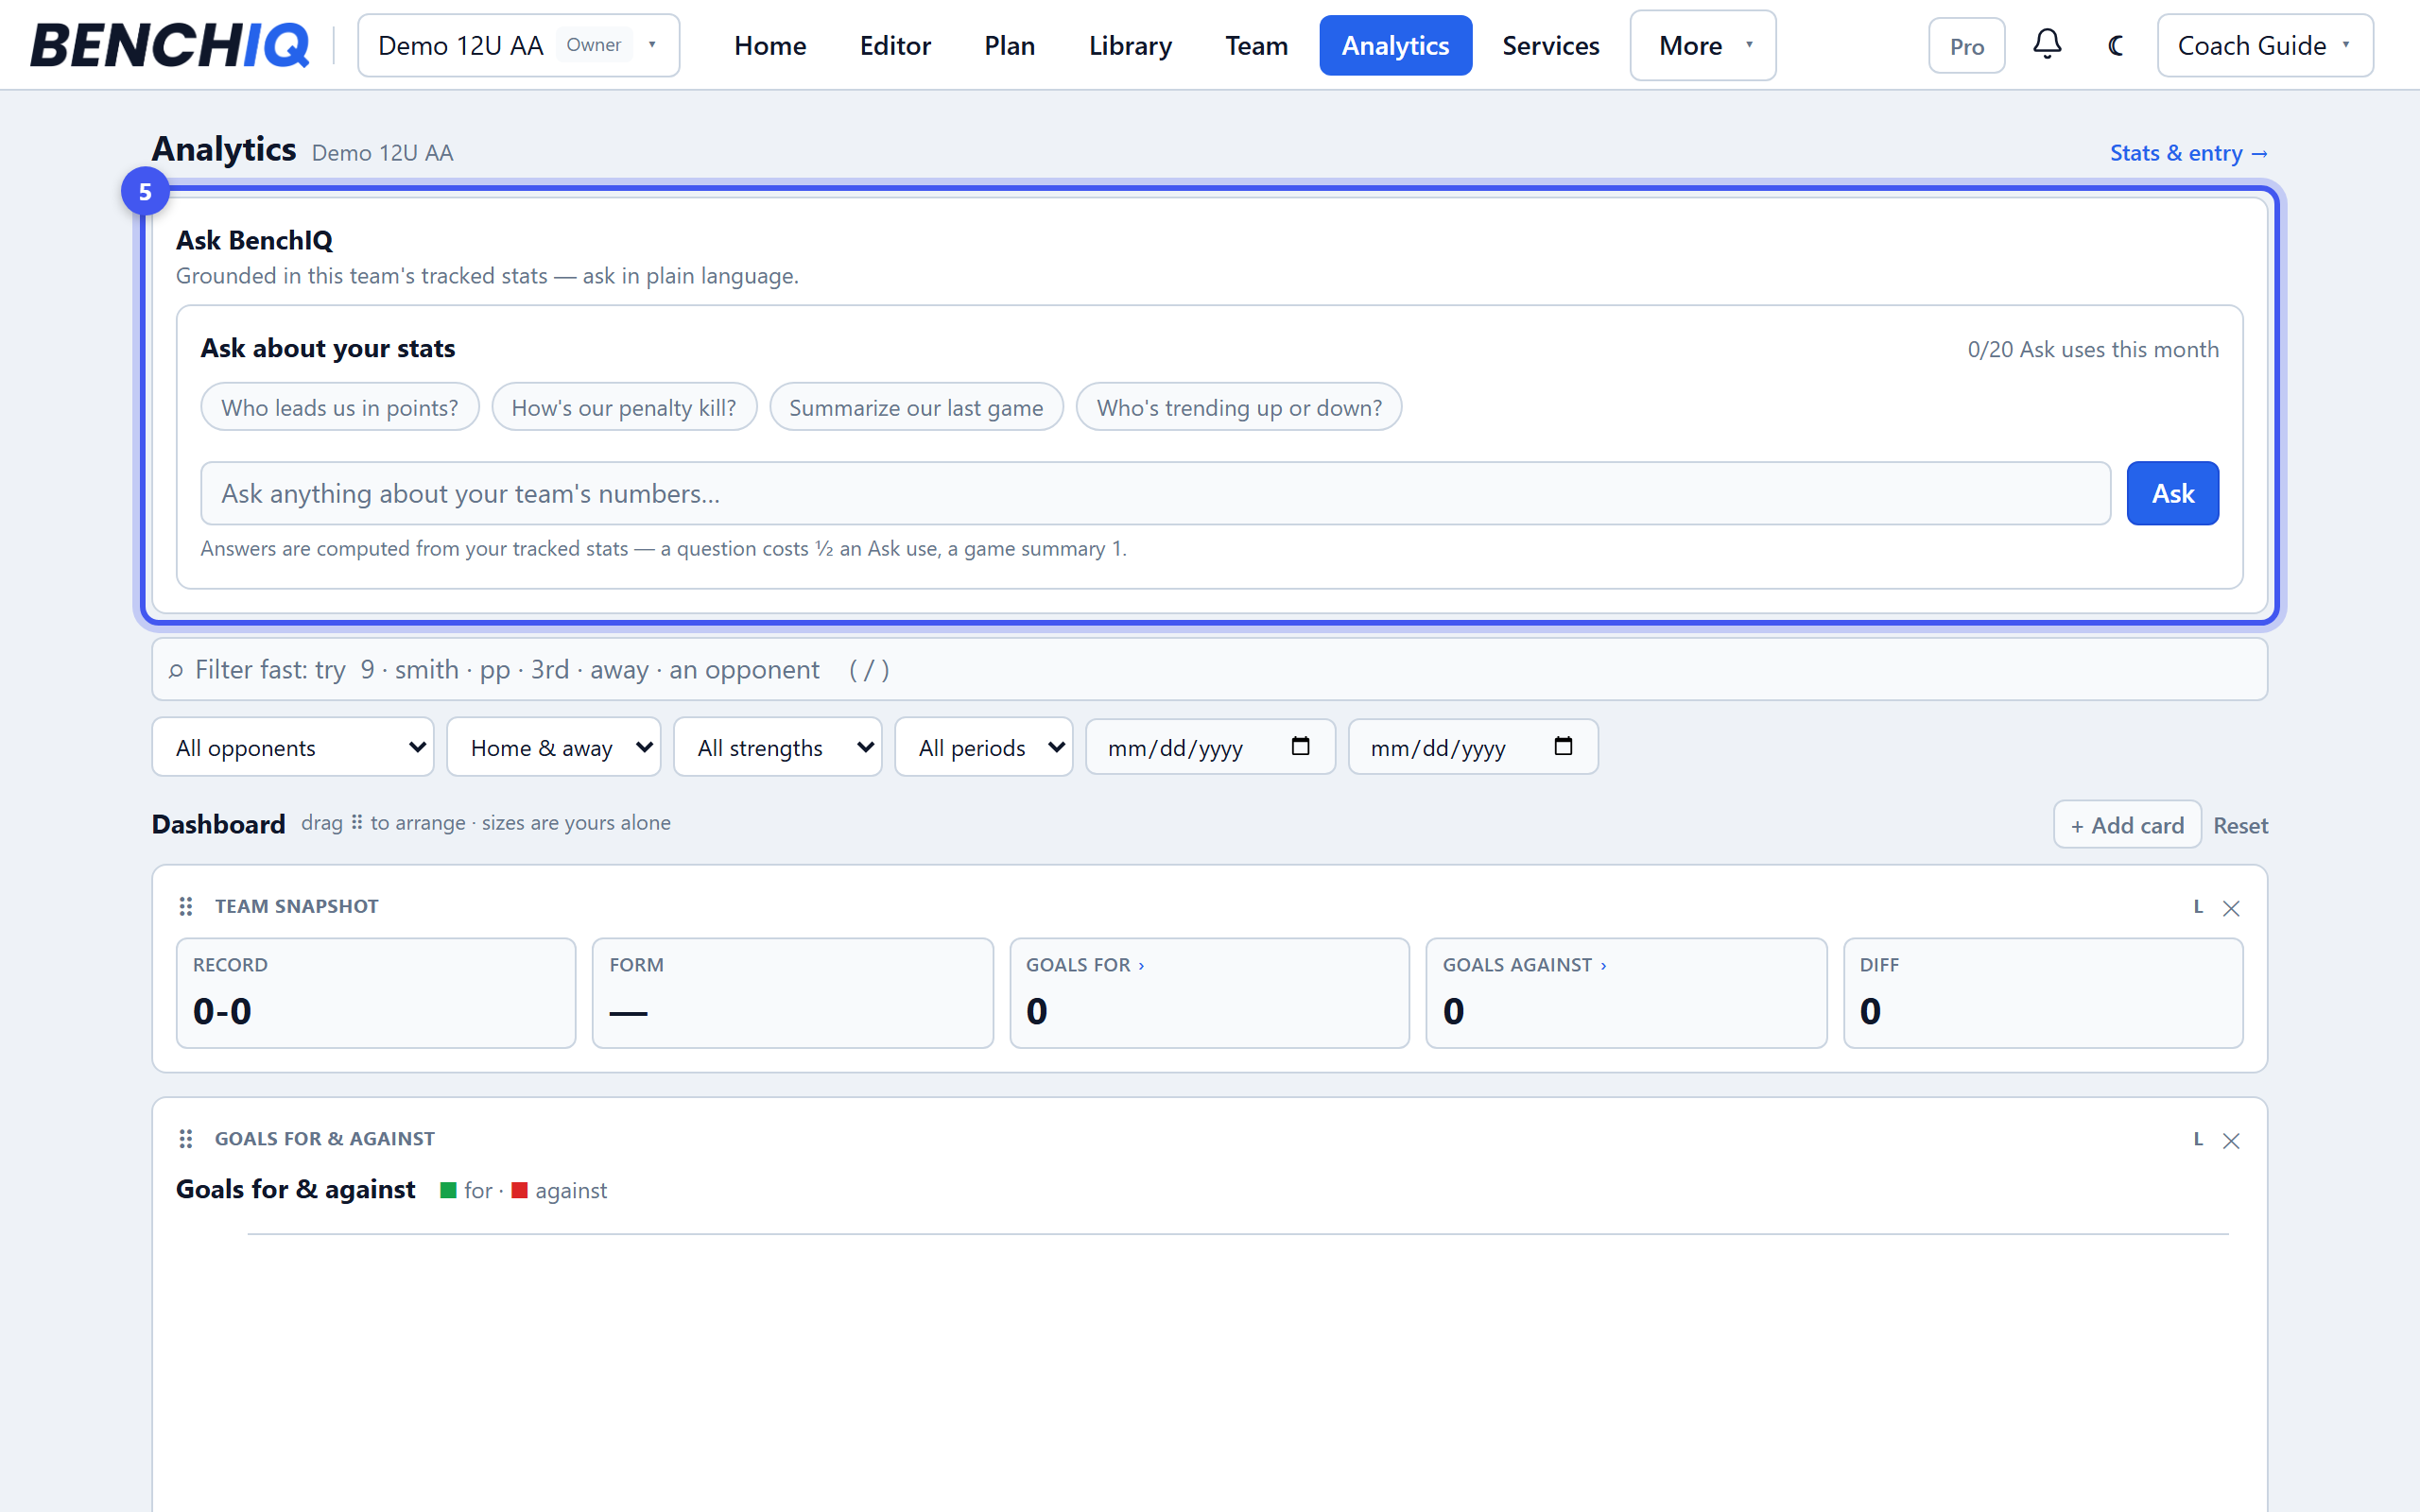Screen dimensions: 2420x1512
Task: Choose 'Who leads us in points?' suggestion
Action: coord(339,407)
